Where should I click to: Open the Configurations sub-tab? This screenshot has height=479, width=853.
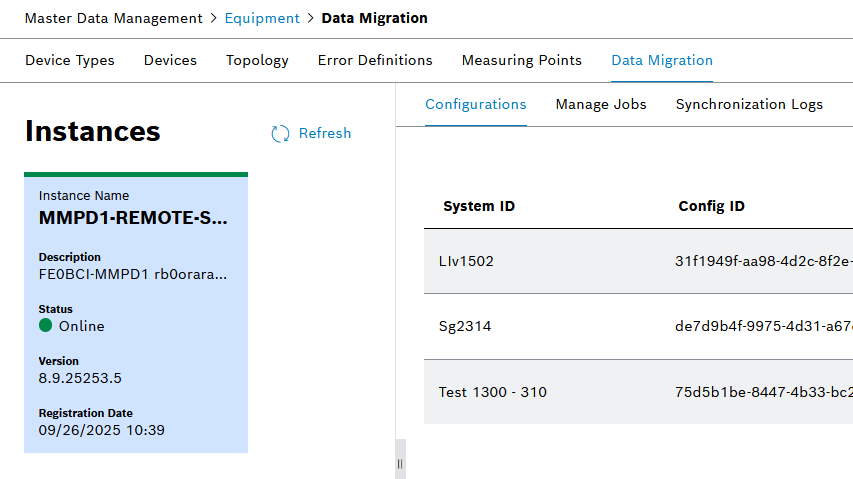click(475, 104)
